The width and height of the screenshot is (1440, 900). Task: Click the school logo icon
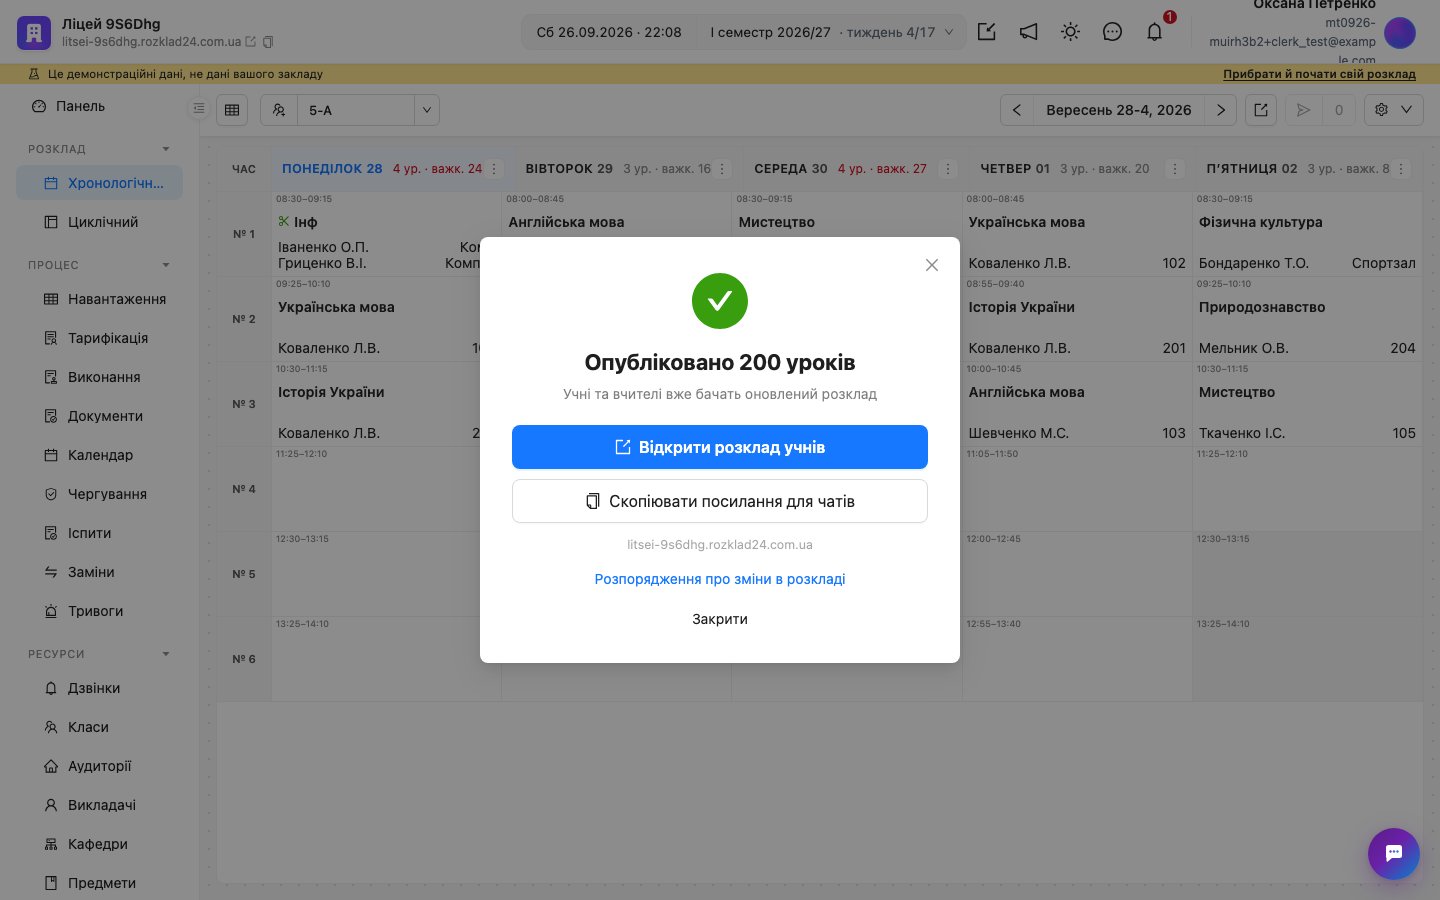pos(34,33)
